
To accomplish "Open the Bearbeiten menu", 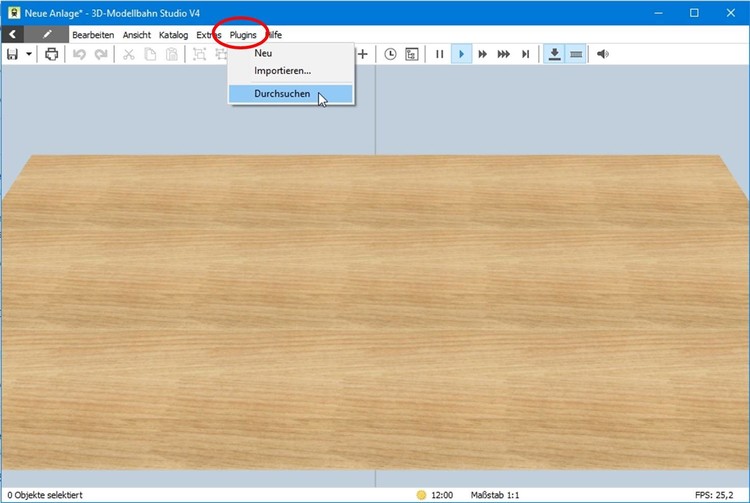I will coord(93,34).
